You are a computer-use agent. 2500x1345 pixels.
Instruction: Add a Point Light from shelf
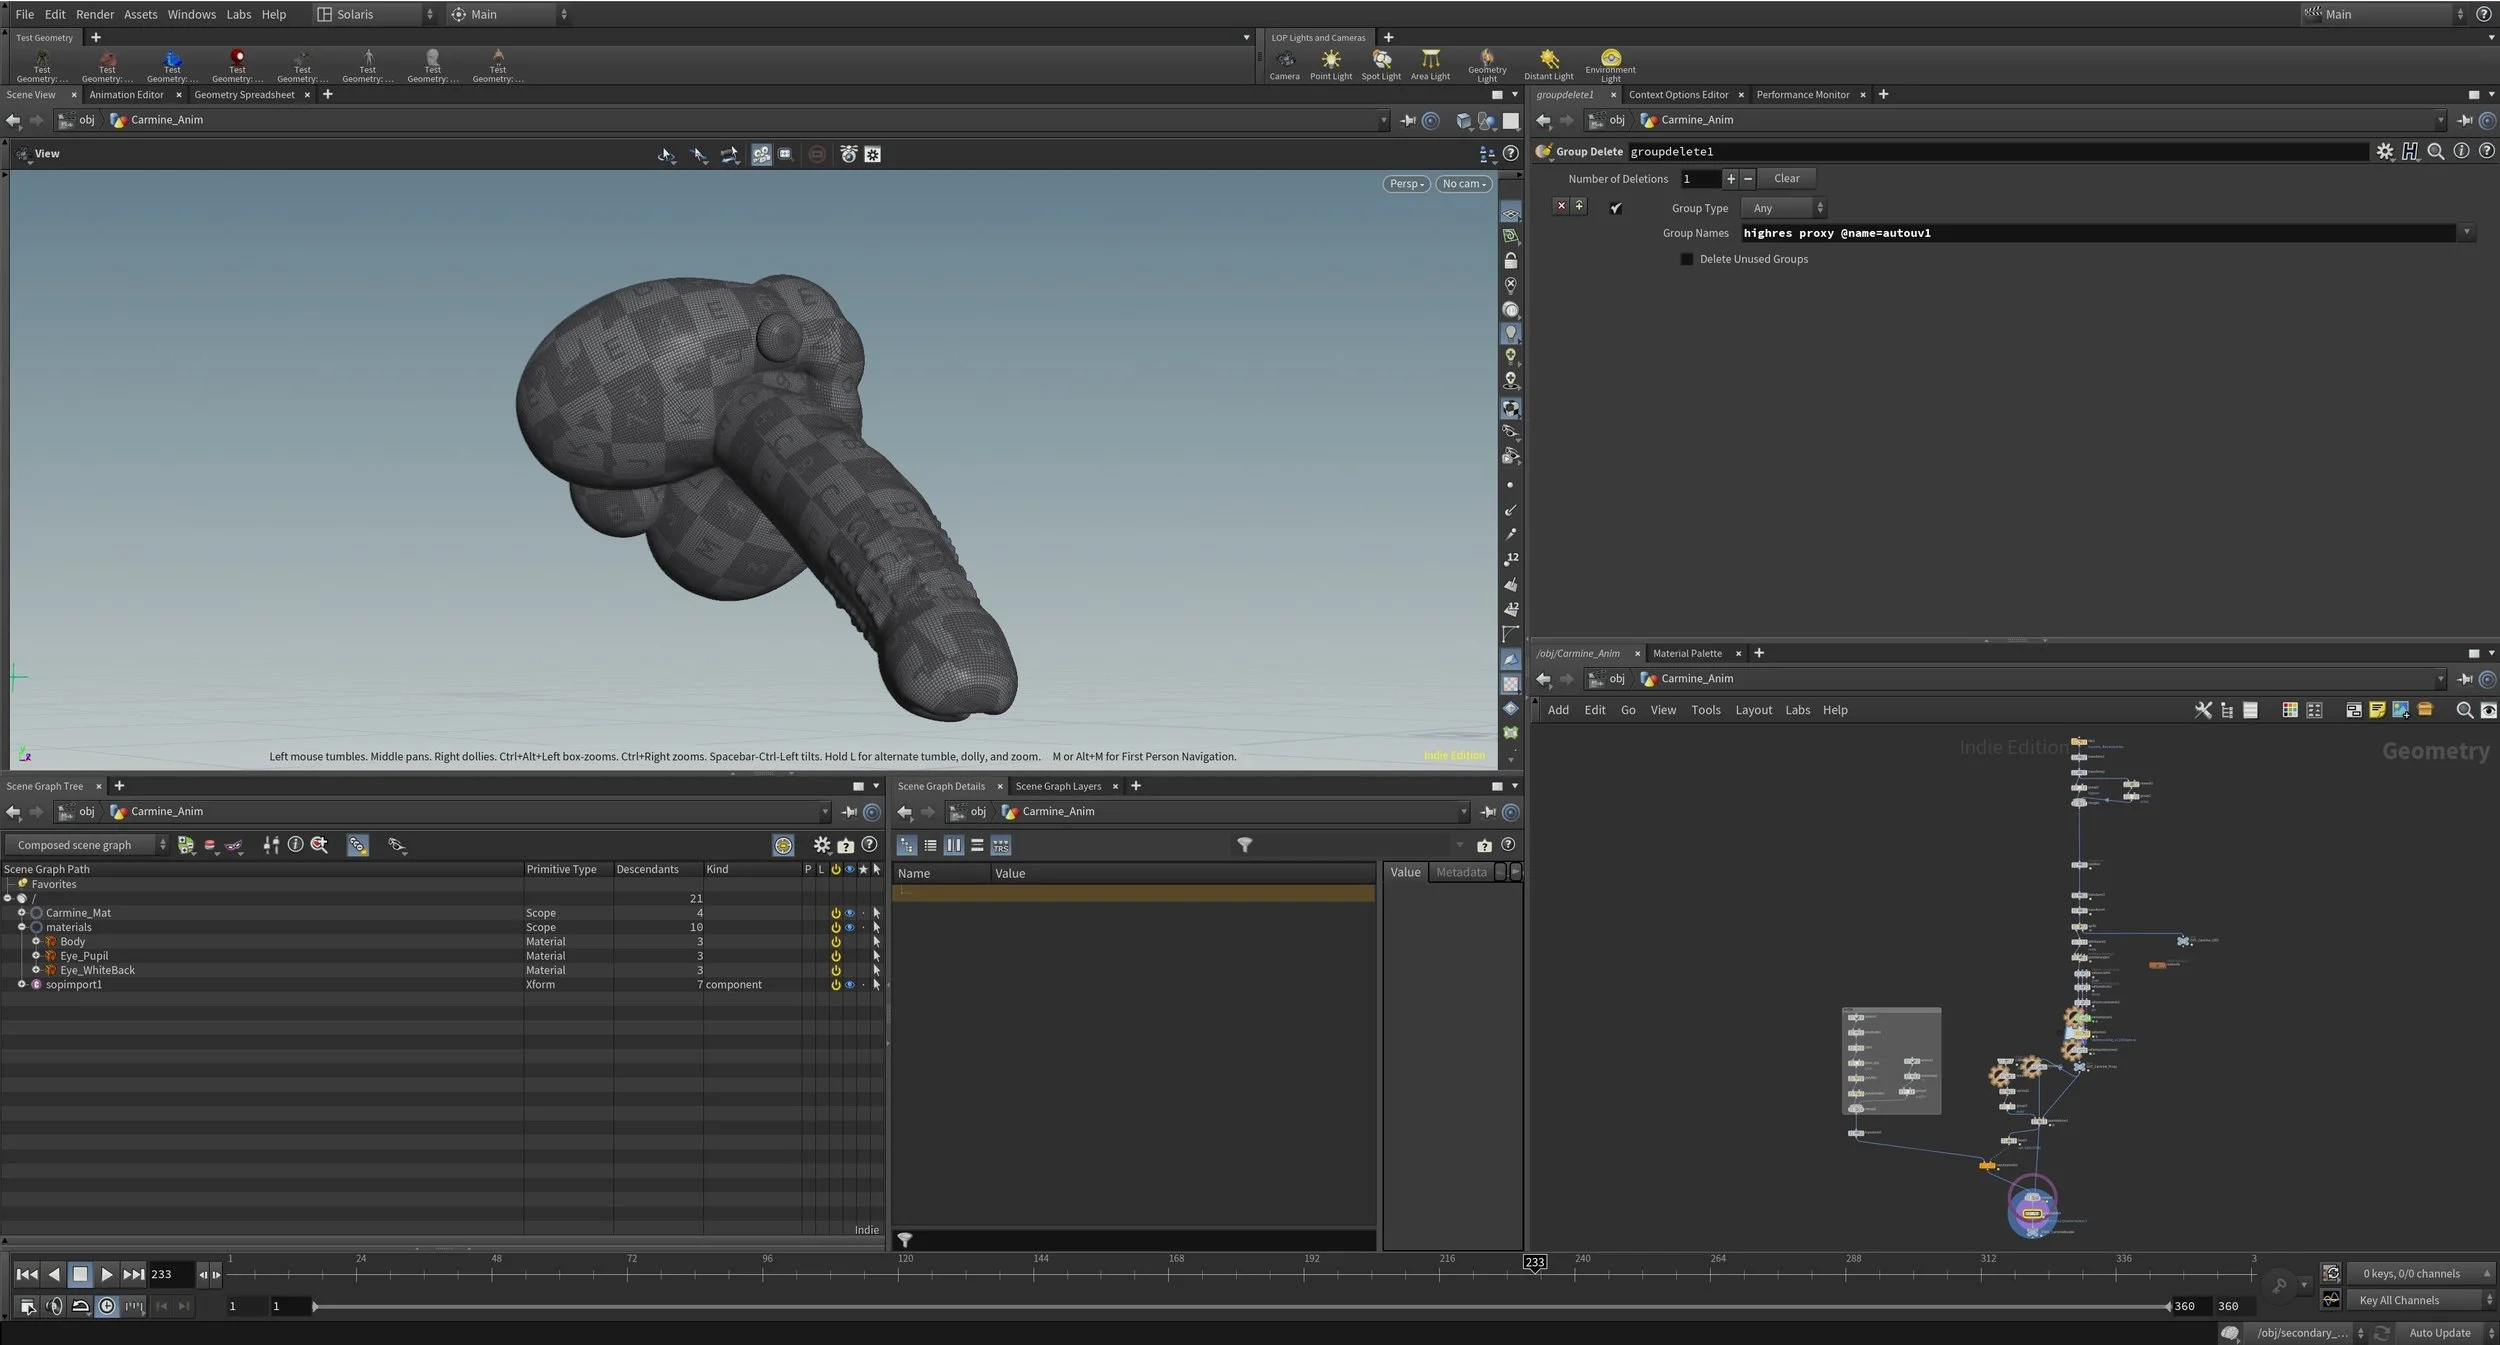click(x=1330, y=64)
